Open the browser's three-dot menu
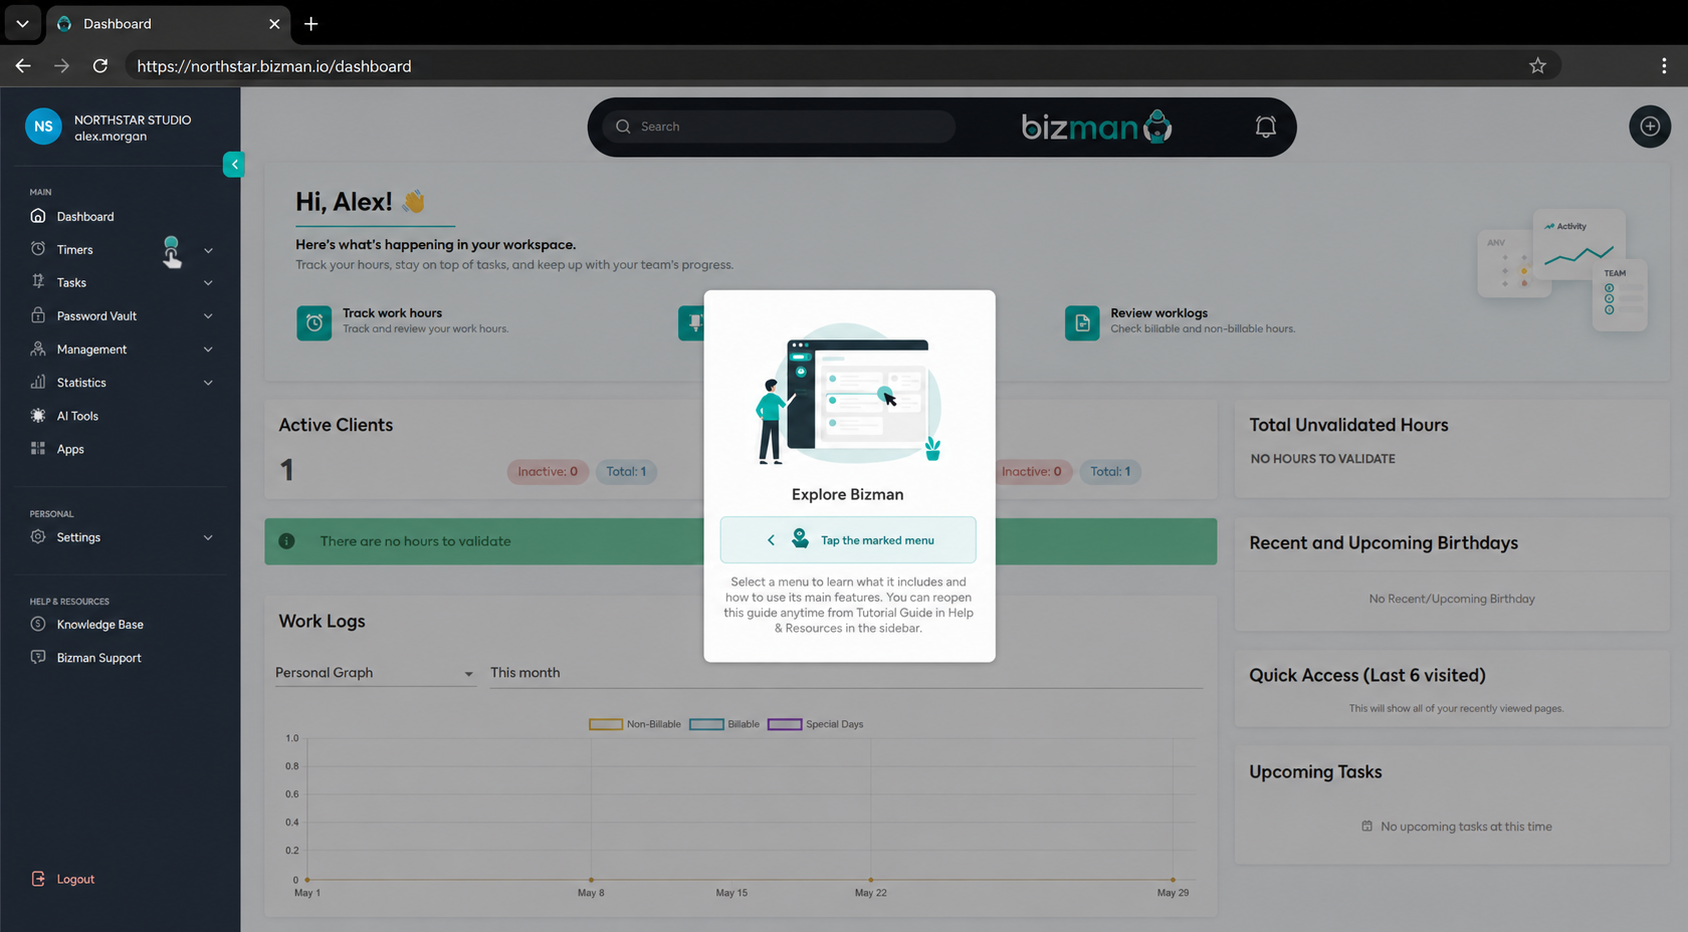This screenshot has width=1688, height=932. [x=1664, y=66]
